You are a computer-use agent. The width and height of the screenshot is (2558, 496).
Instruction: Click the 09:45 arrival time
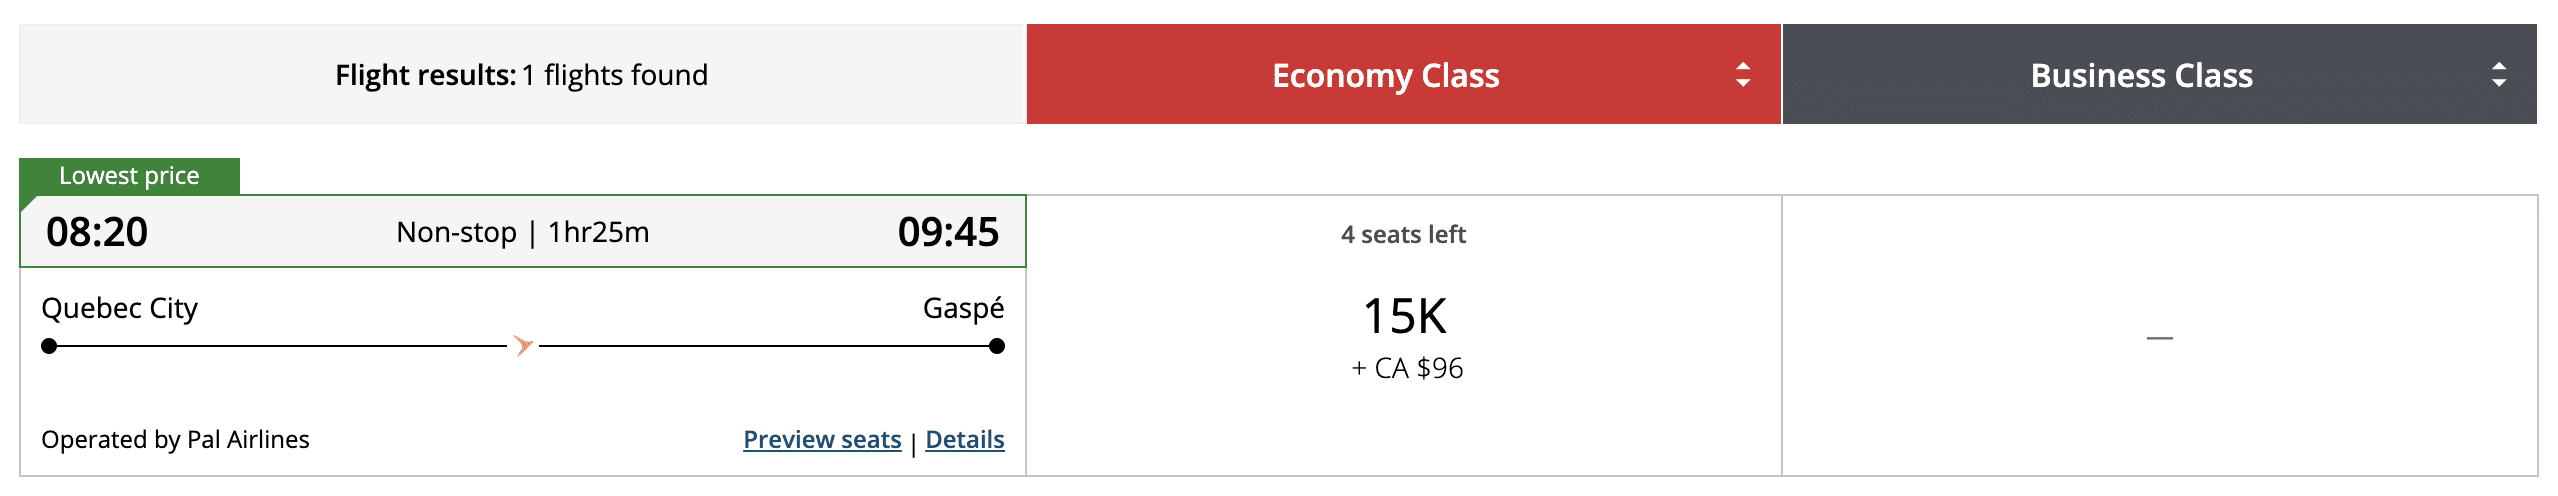948,232
